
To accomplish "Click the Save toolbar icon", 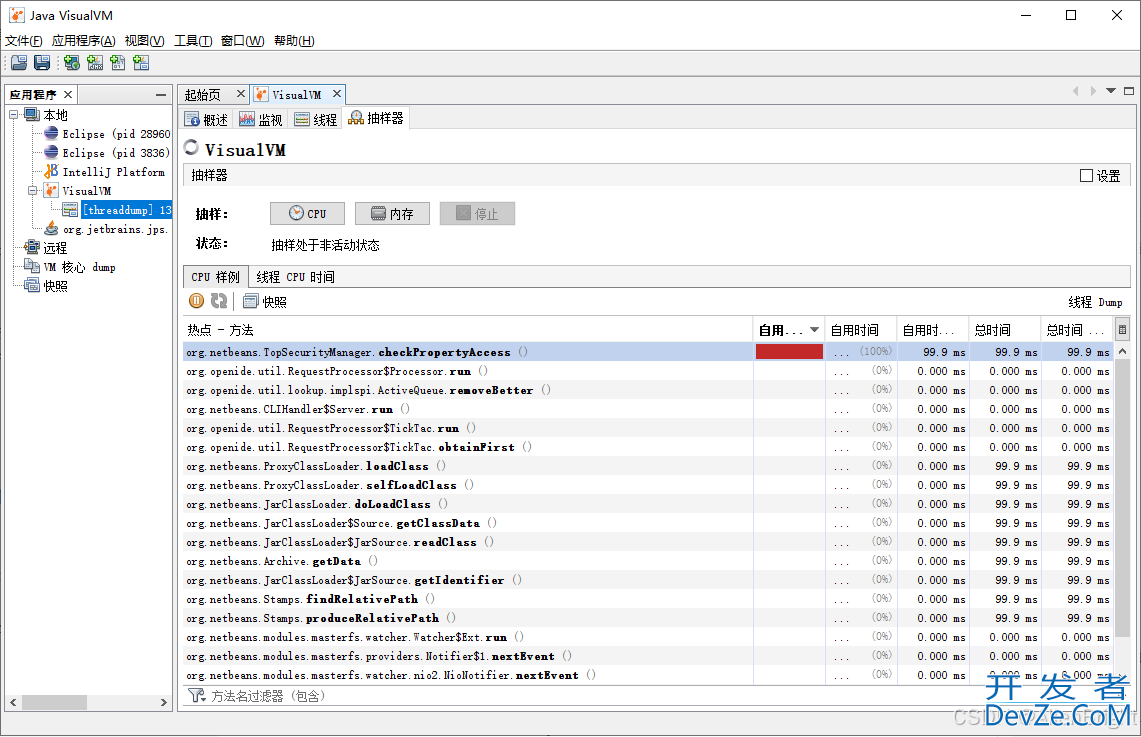I will pos(42,63).
